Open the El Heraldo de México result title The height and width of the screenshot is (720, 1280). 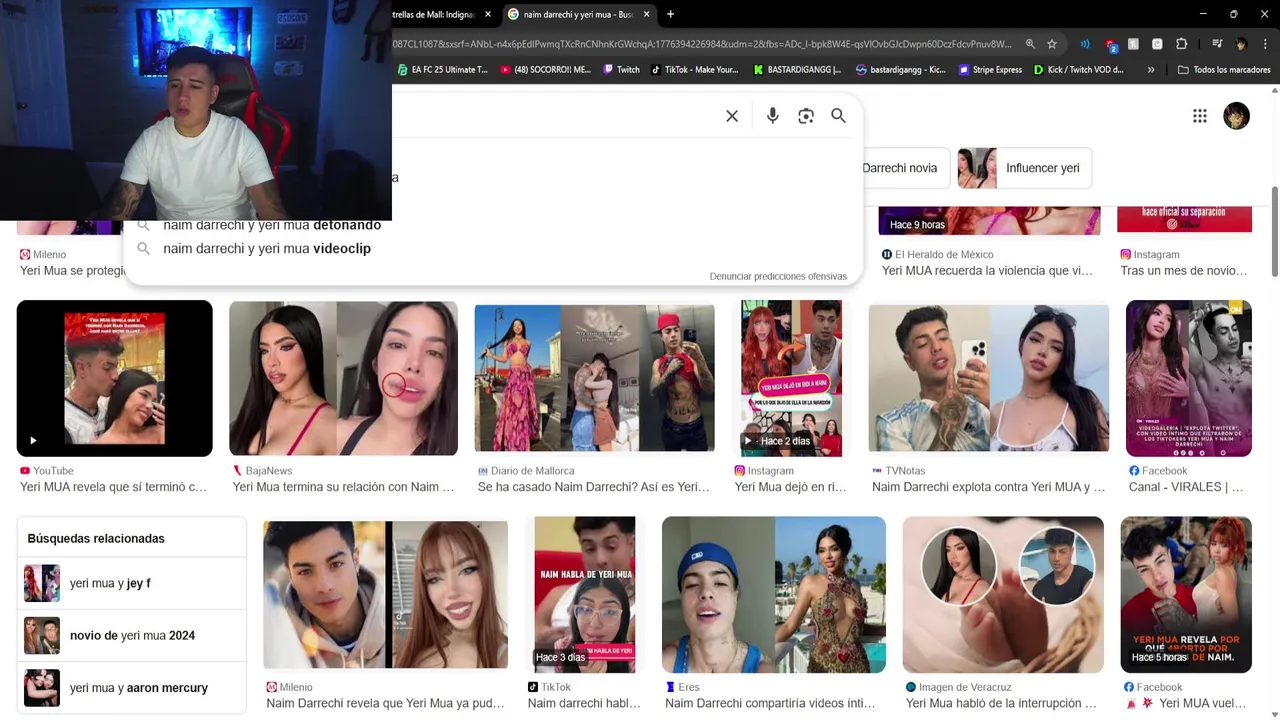click(987, 271)
